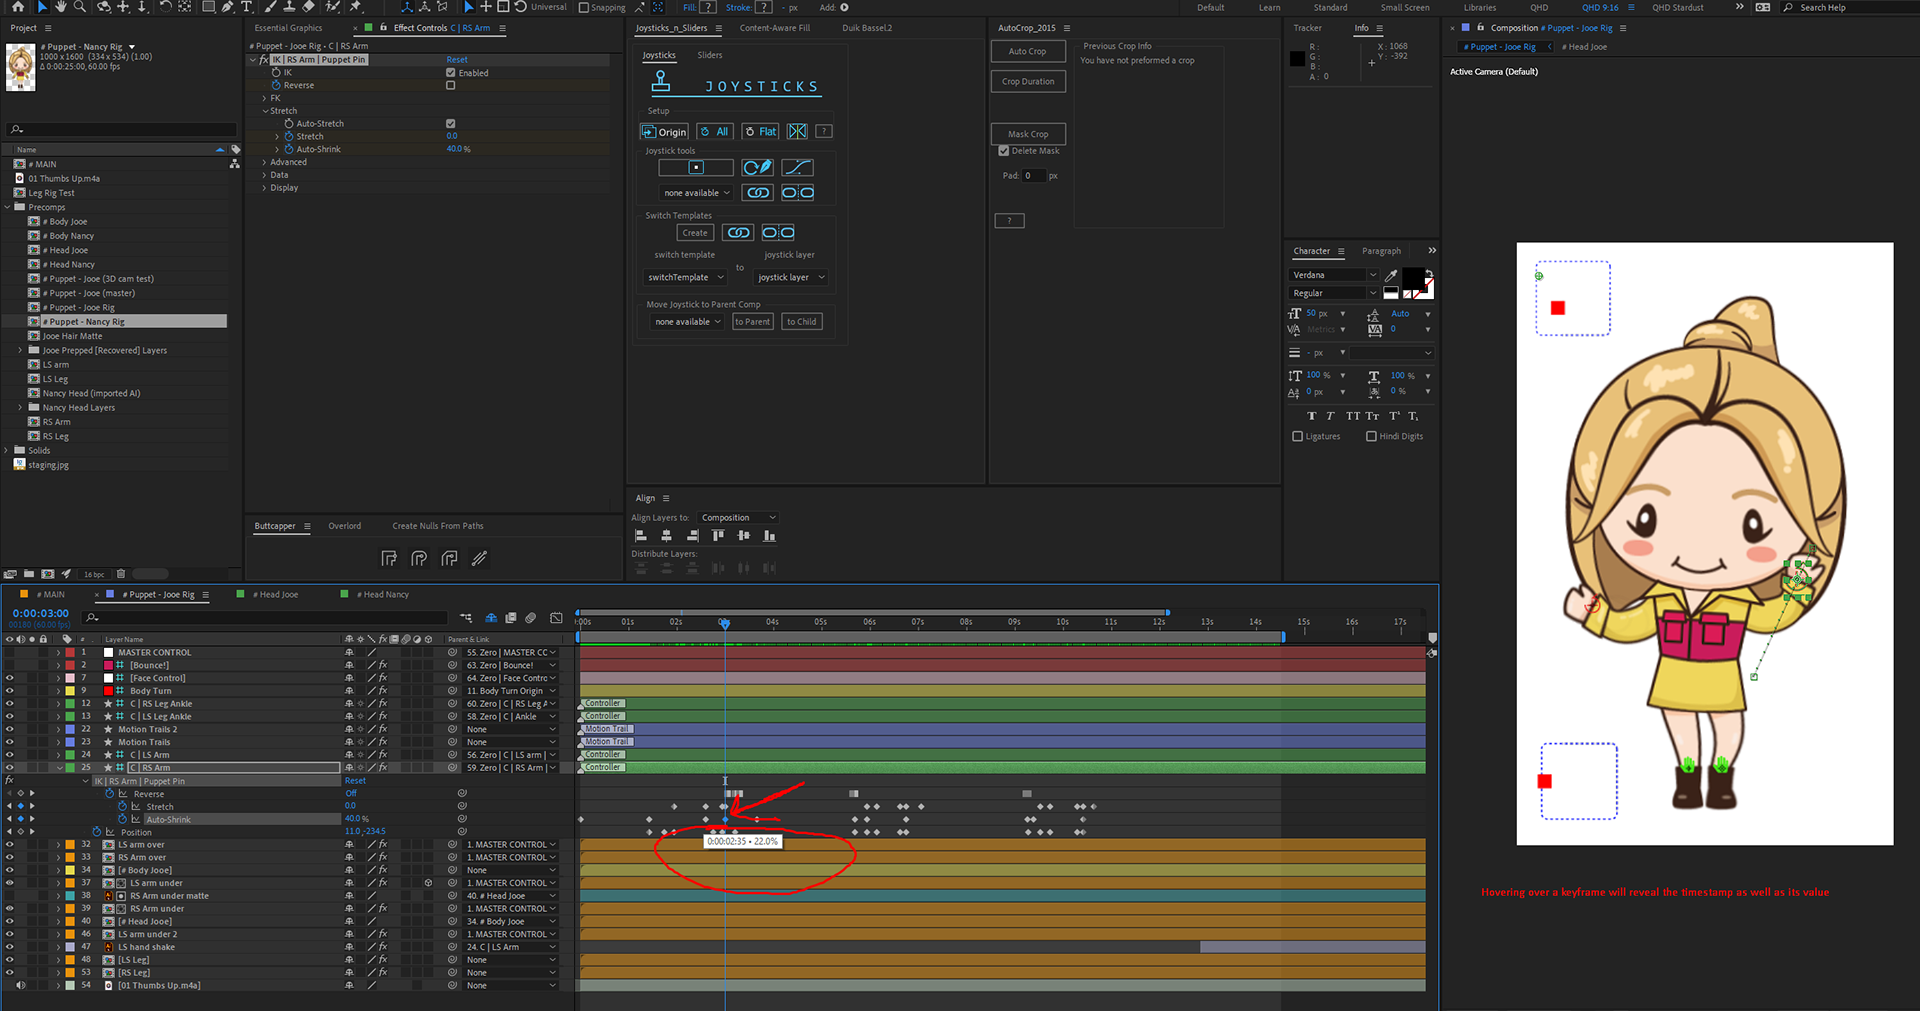Open the Regular font style dropdown
The image size is (1920, 1011).
click(1334, 293)
